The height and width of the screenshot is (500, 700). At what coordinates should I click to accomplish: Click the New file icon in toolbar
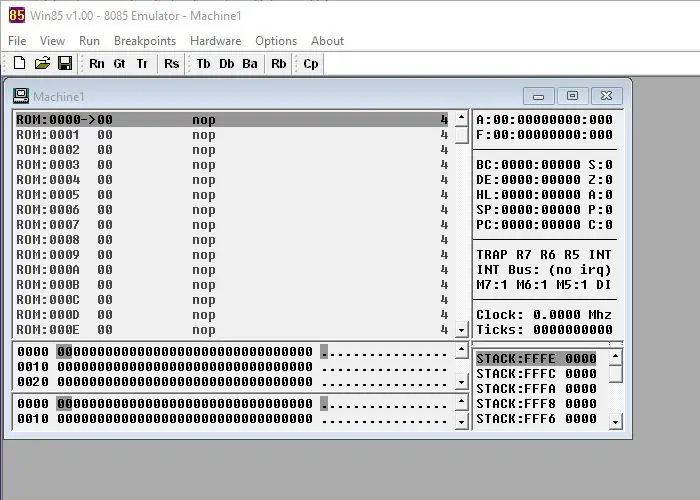click(x=19, y=63)
